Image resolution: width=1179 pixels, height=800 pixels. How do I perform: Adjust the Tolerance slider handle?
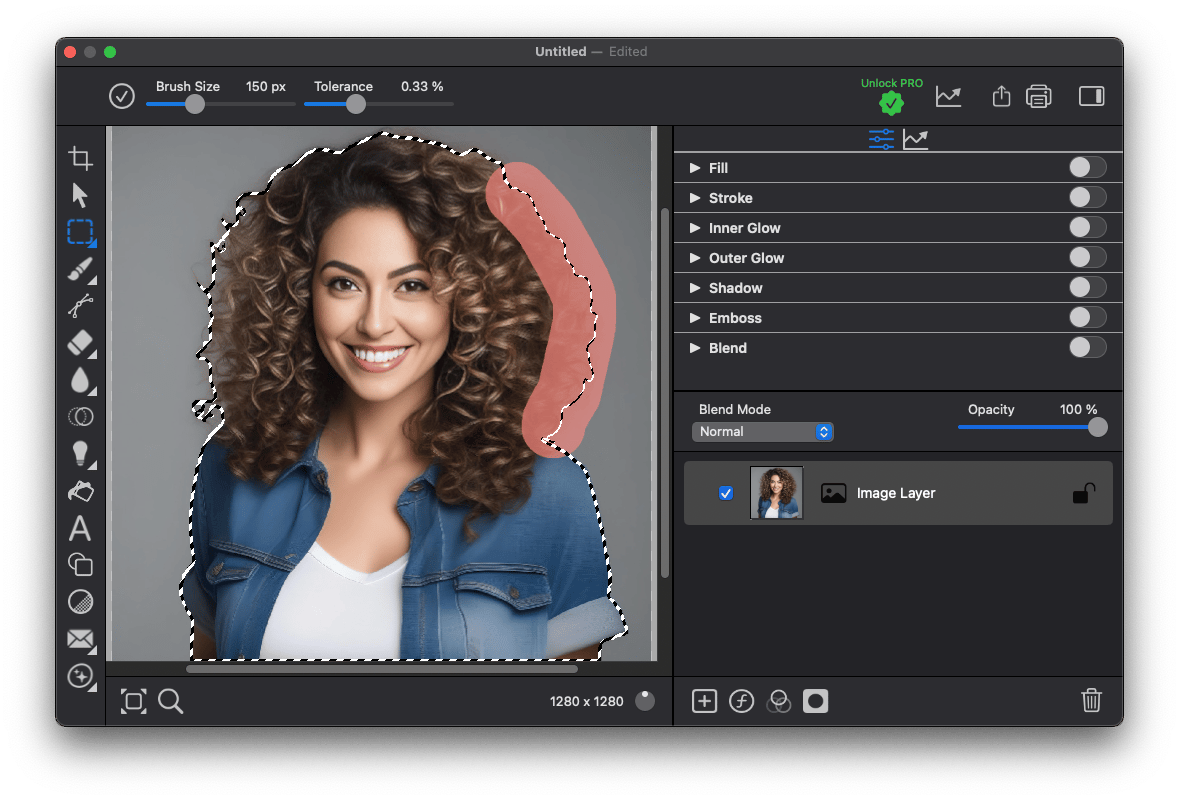pyautogui.click(x=356, y=105)
